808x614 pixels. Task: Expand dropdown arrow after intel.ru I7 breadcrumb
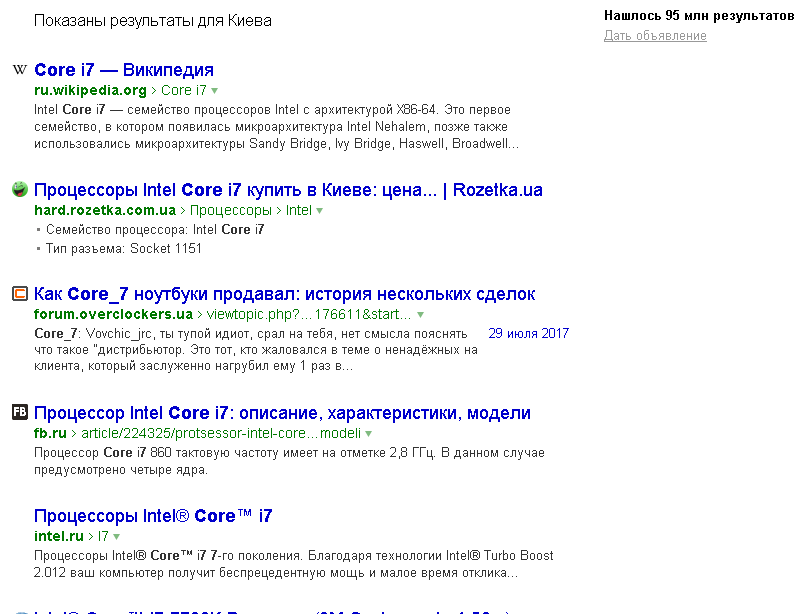tap(116, 537)
